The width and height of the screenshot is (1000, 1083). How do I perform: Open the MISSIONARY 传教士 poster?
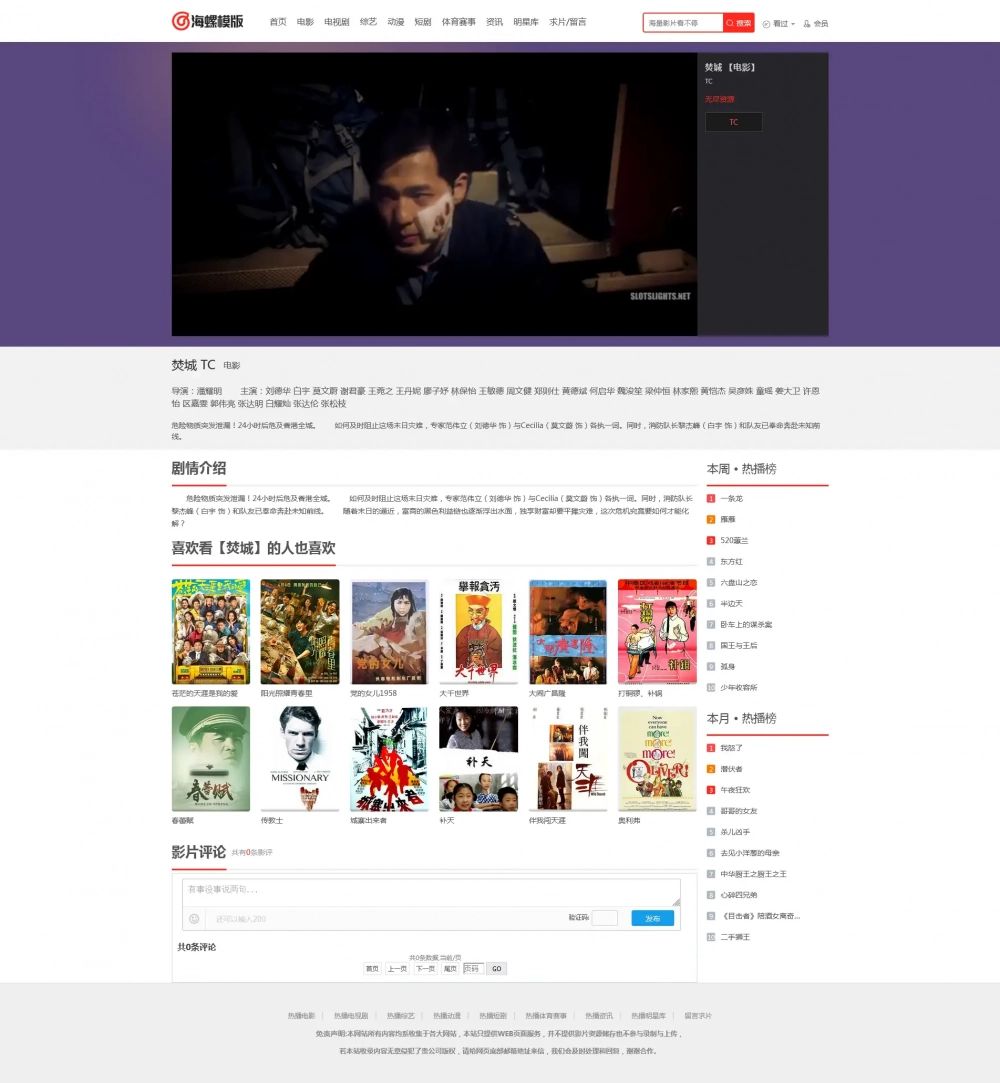tap(300, 758)
